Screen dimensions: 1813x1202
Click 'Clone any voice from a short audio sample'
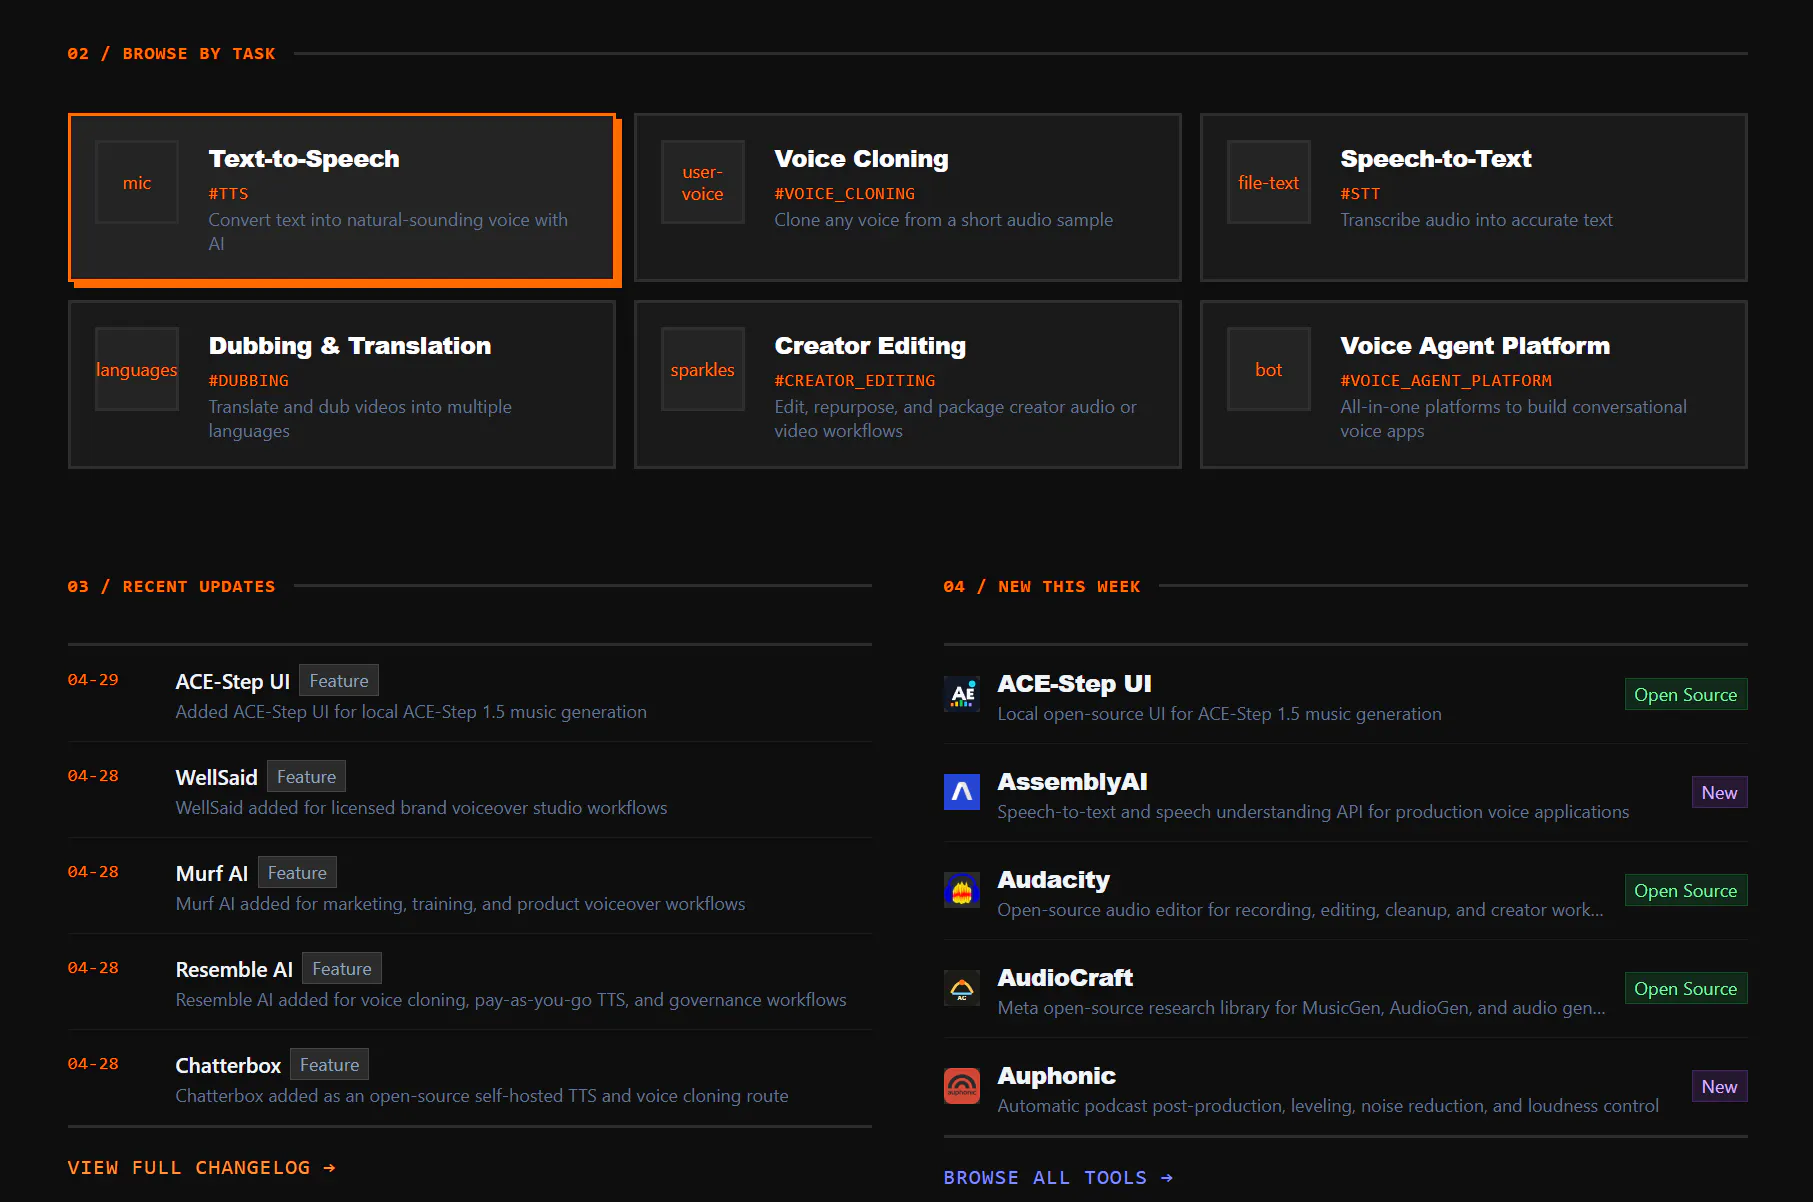point(943,220)
